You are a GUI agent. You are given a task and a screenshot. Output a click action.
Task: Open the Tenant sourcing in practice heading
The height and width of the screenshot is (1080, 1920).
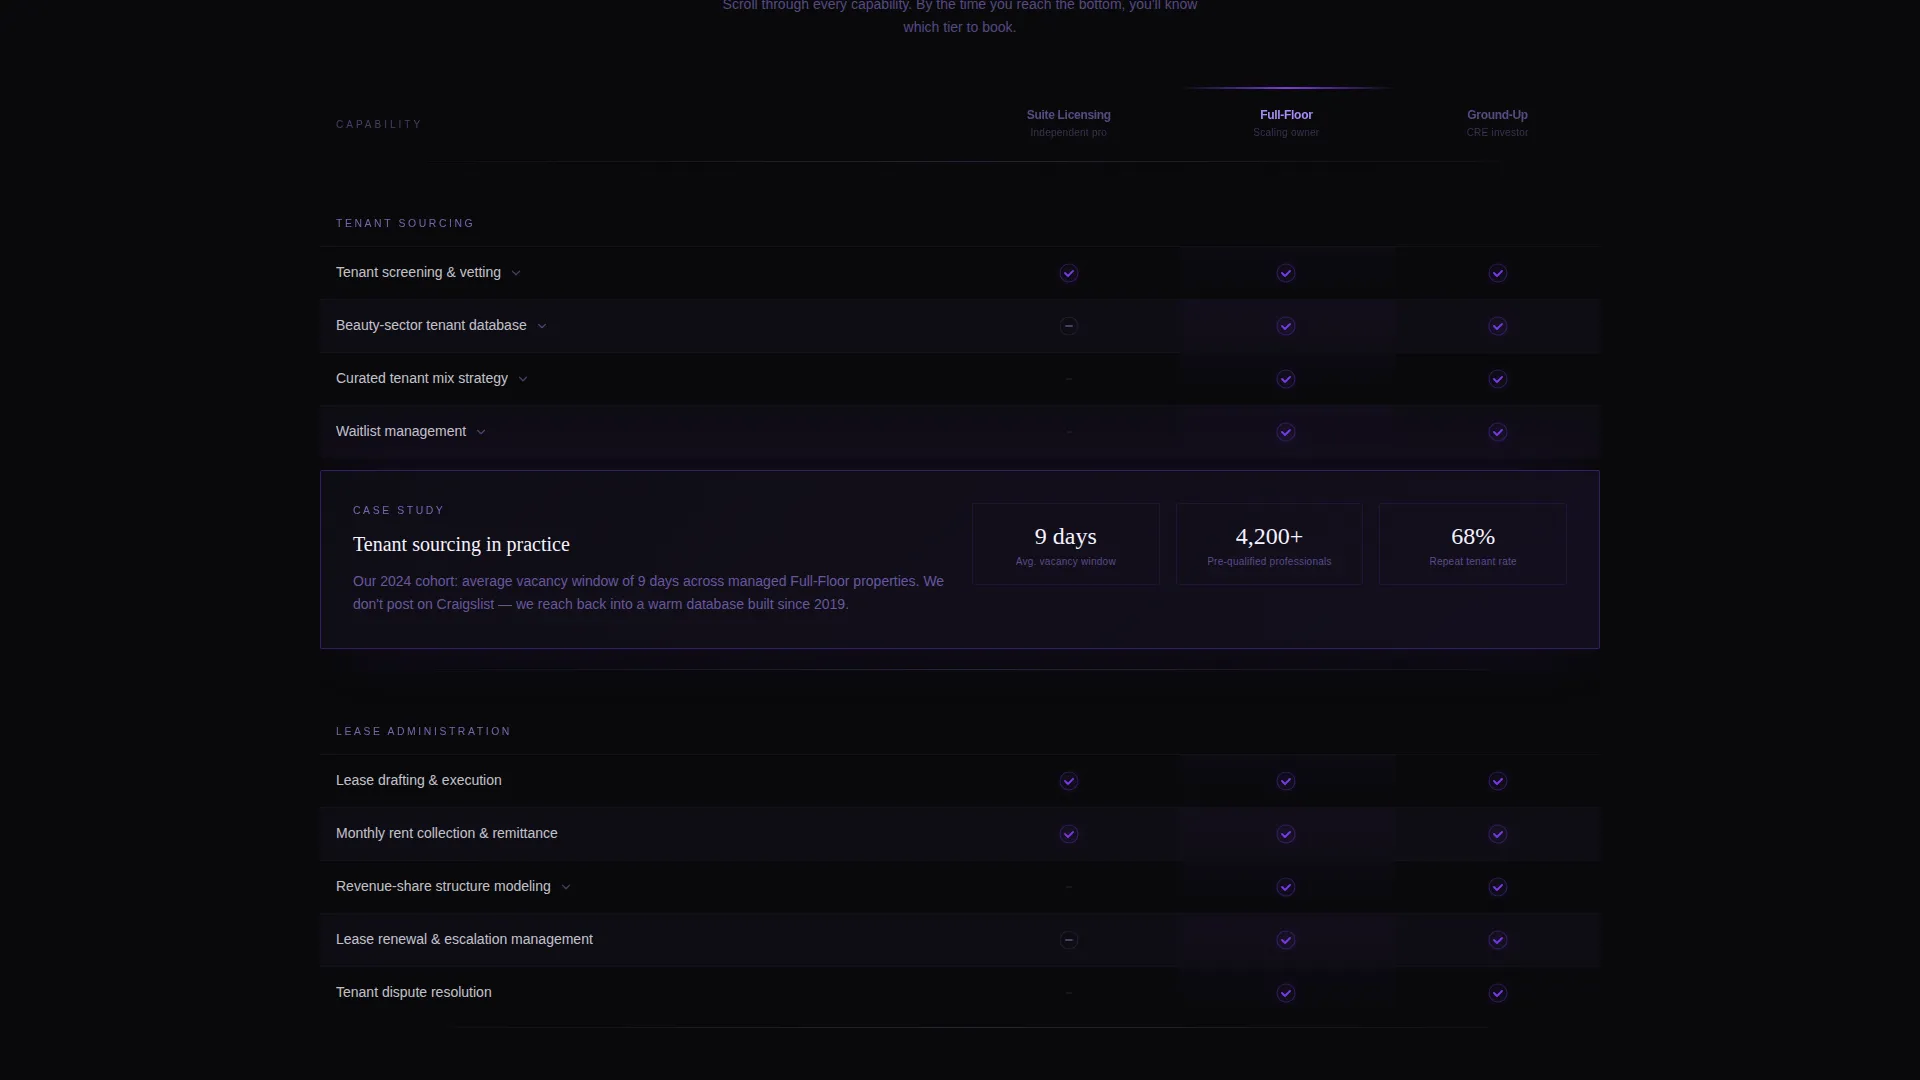(461, 544)
